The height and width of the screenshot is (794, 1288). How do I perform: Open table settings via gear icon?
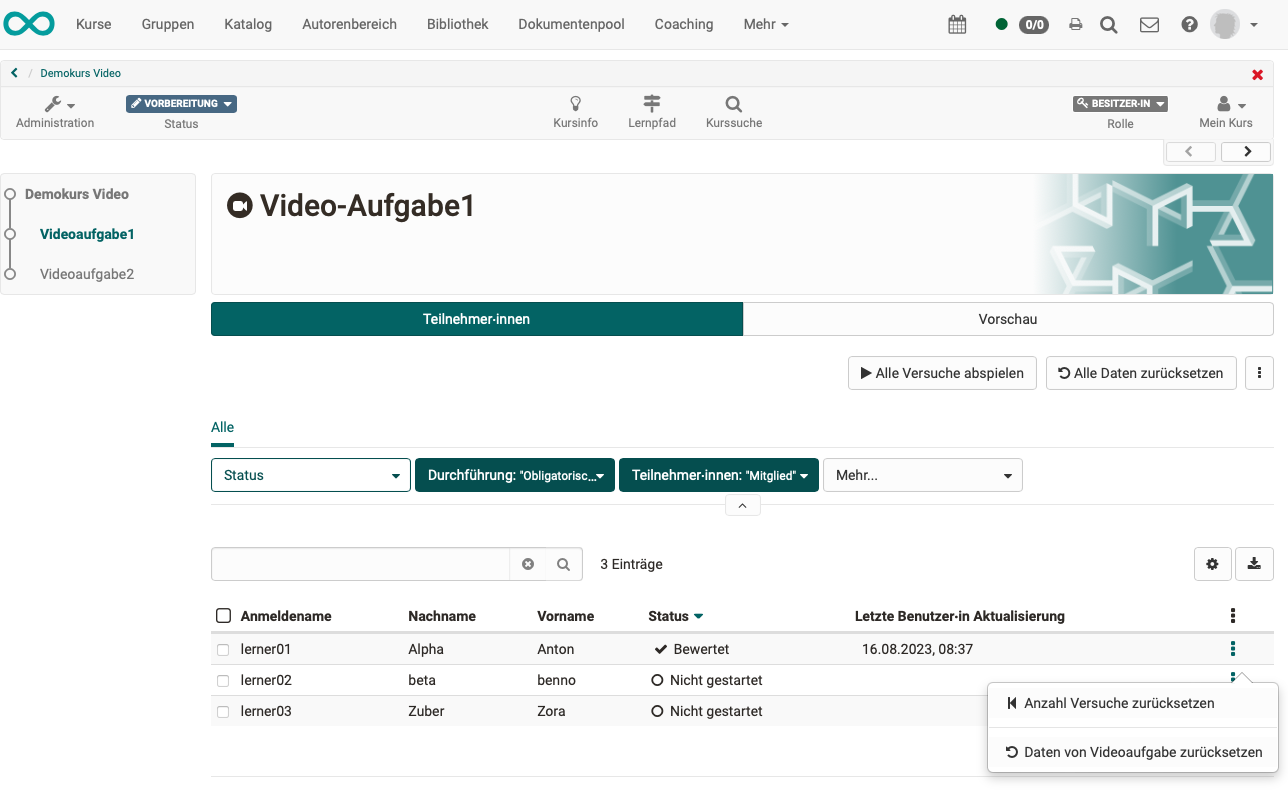click(1212, 564)
